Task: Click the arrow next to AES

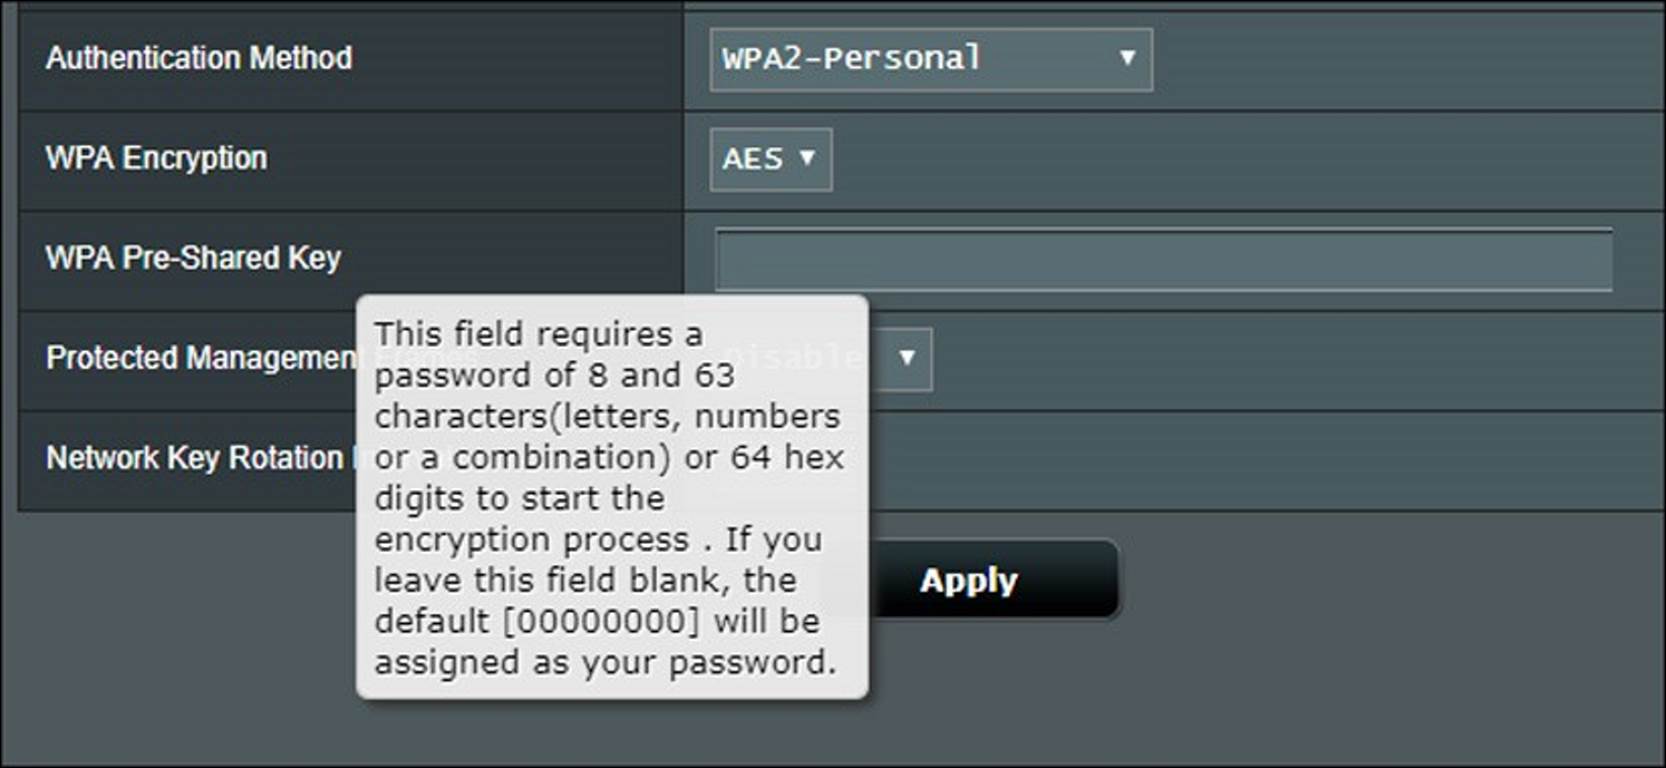Action: point(807,158)
